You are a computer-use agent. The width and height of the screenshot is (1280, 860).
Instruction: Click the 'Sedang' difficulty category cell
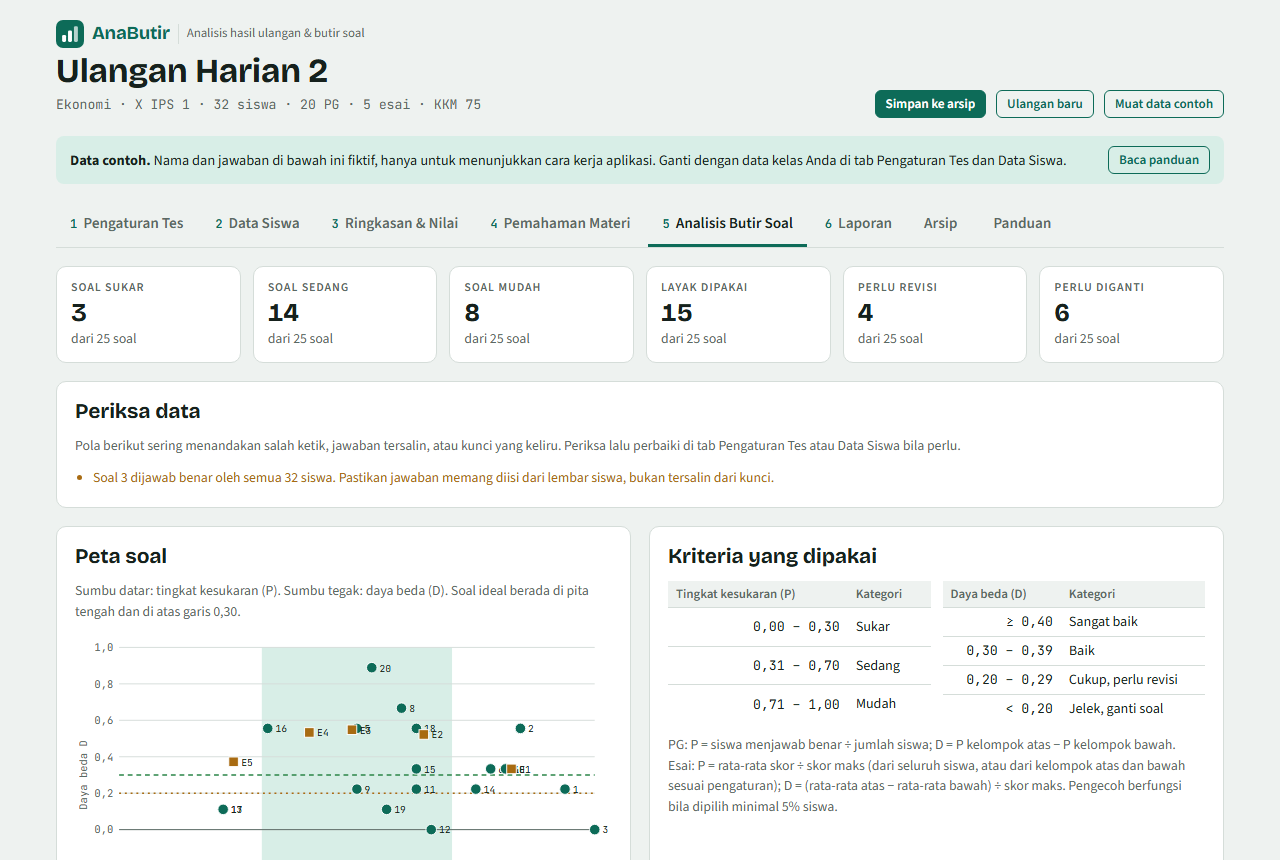[889, 666]
